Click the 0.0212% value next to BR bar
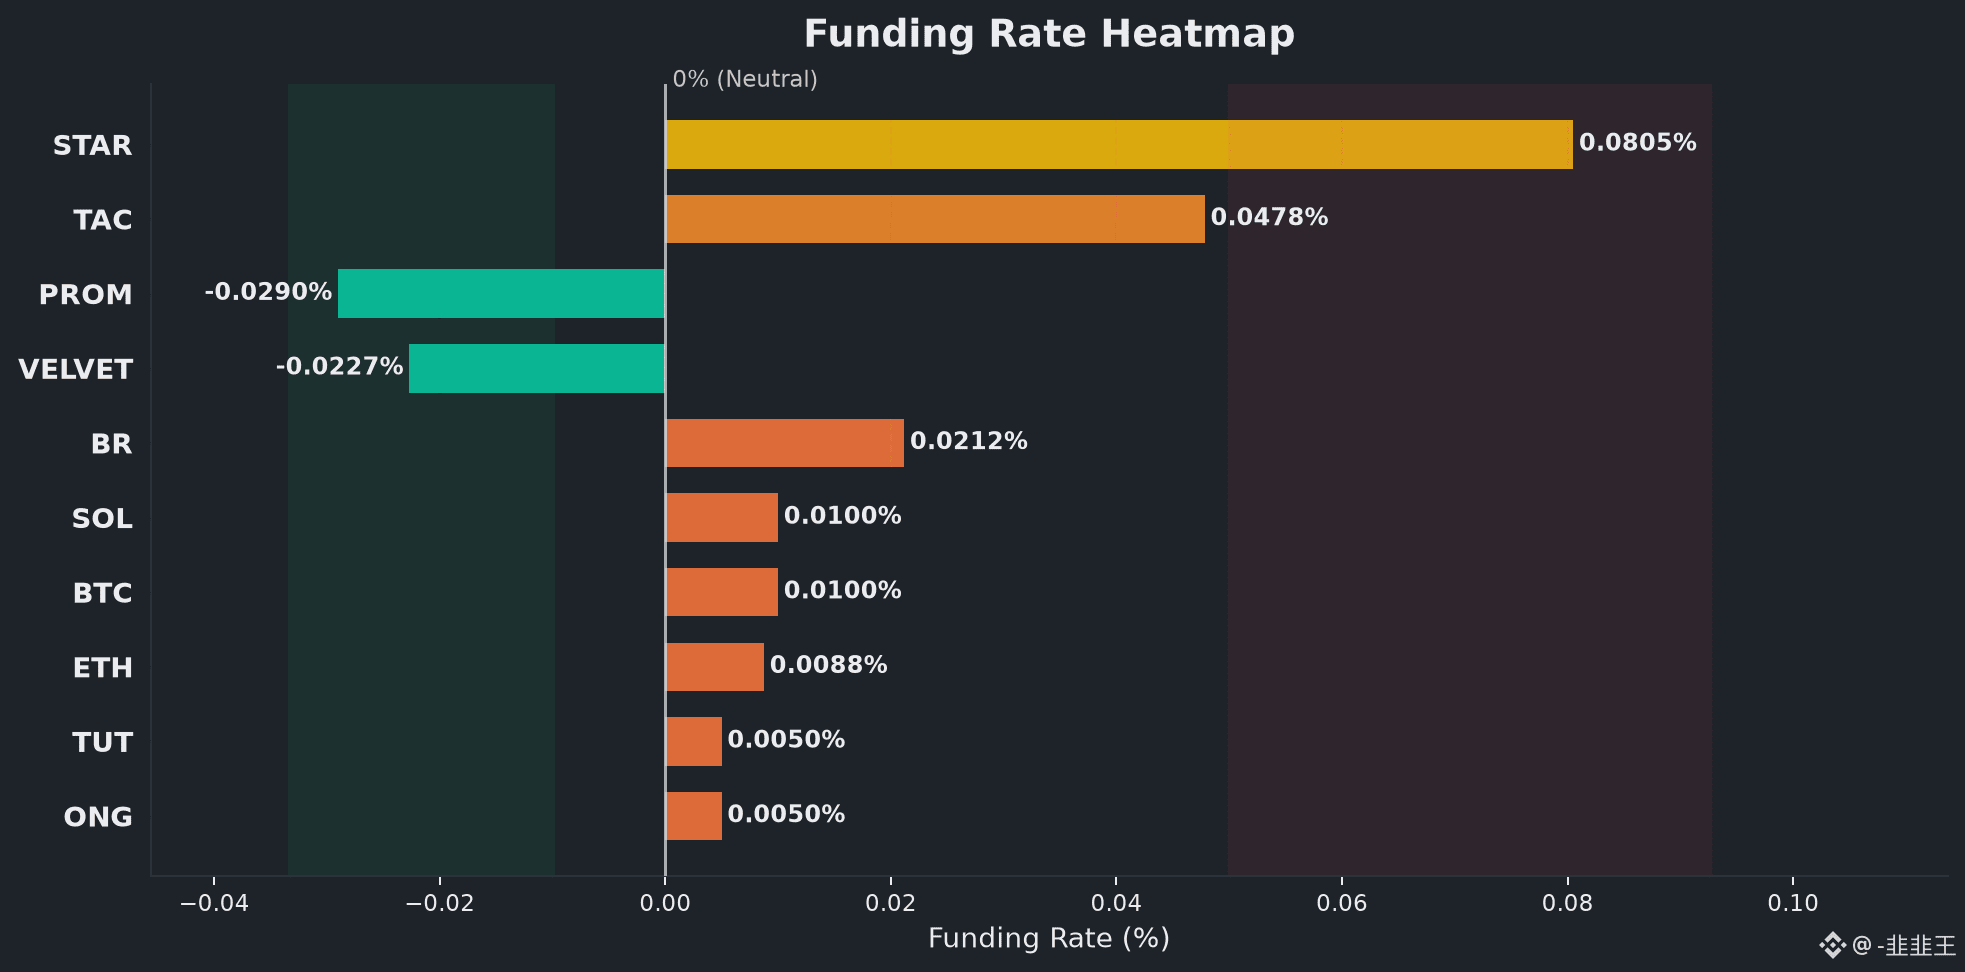This screenshot has width=1965, height=972. pyautogui.click(x=969, y=441)
